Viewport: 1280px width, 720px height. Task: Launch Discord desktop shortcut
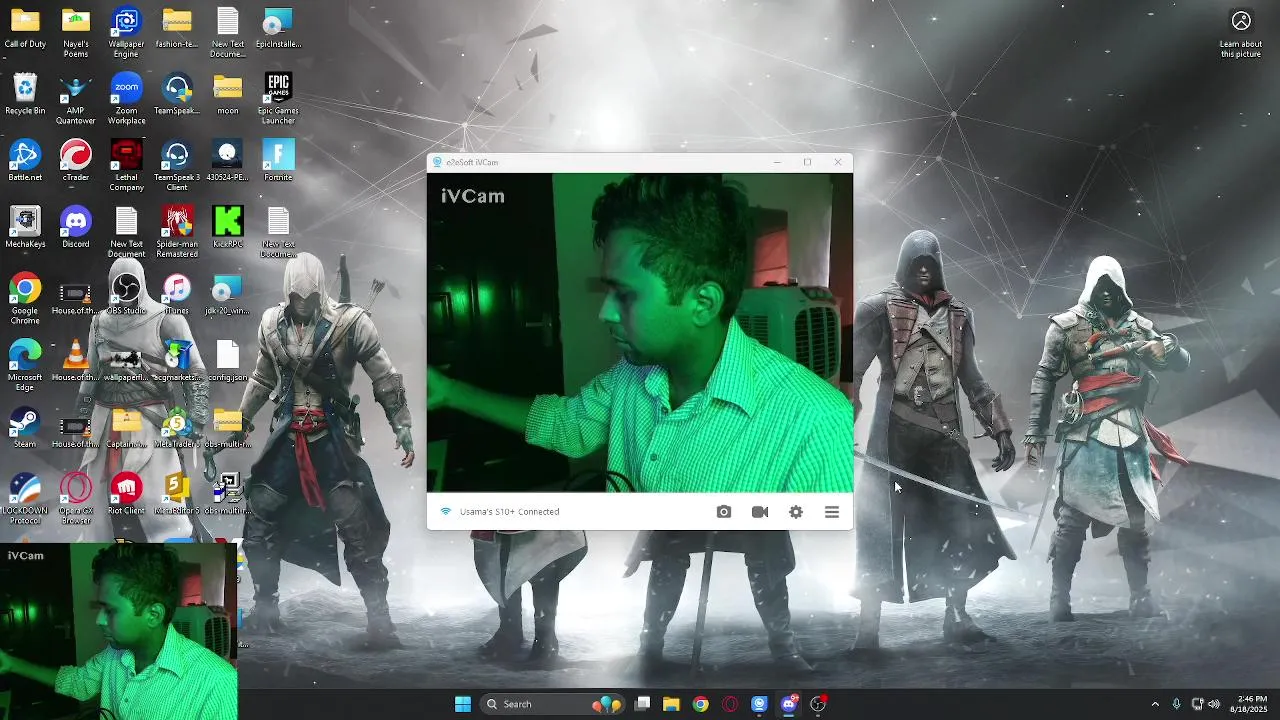[76, 228]
